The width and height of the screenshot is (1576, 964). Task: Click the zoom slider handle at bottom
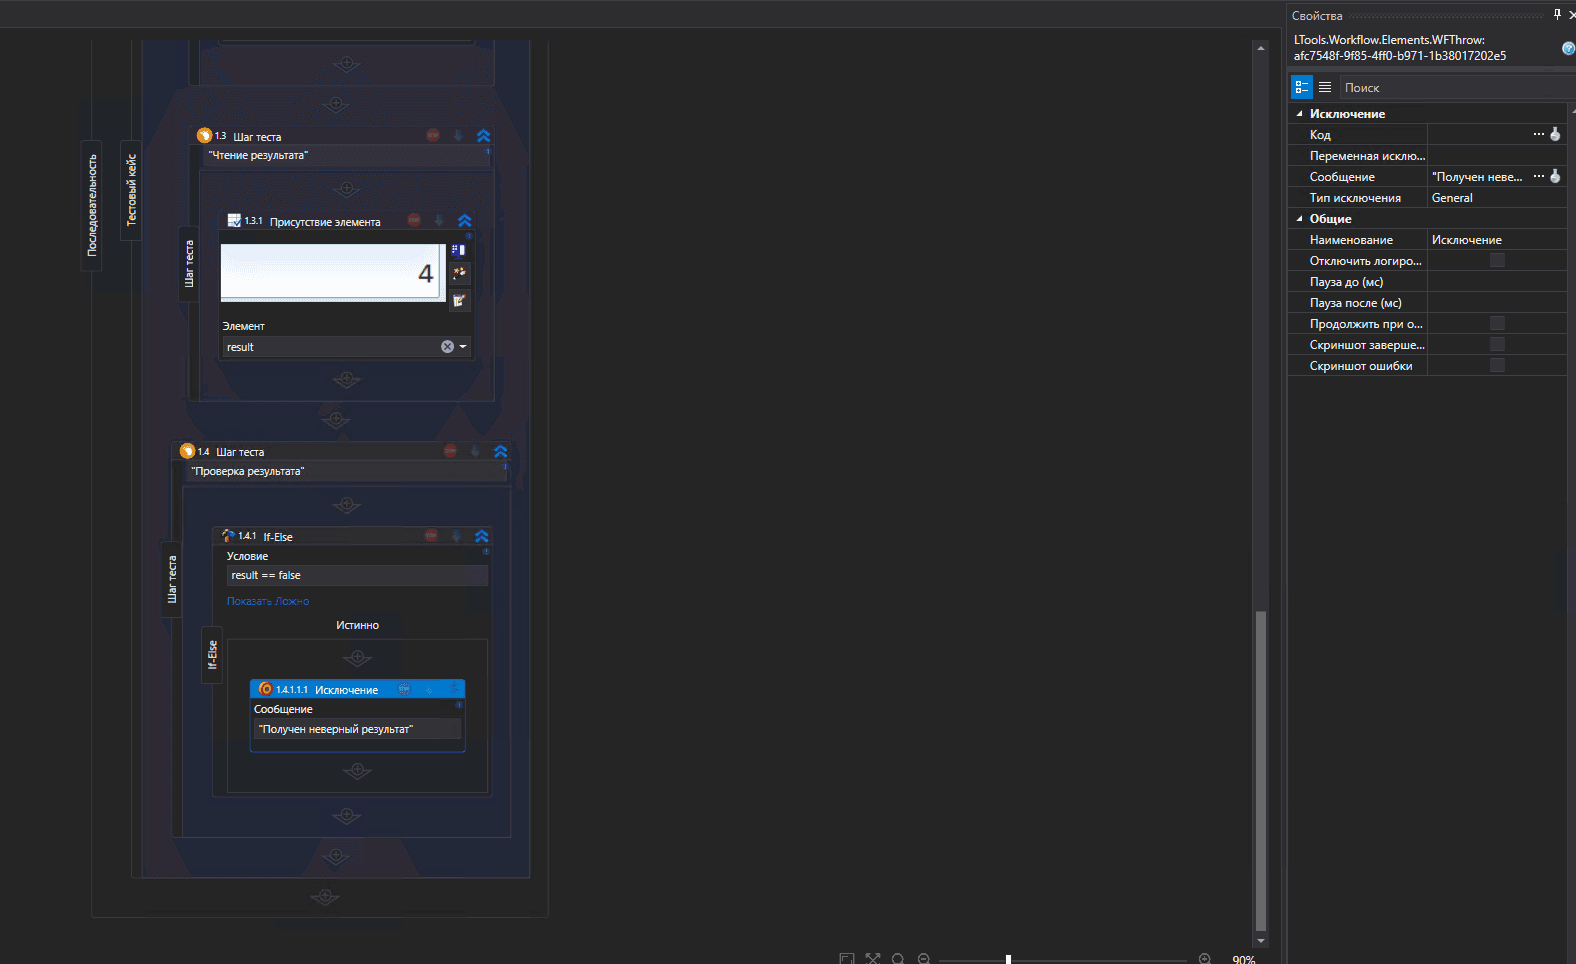tap(1008, 959)
